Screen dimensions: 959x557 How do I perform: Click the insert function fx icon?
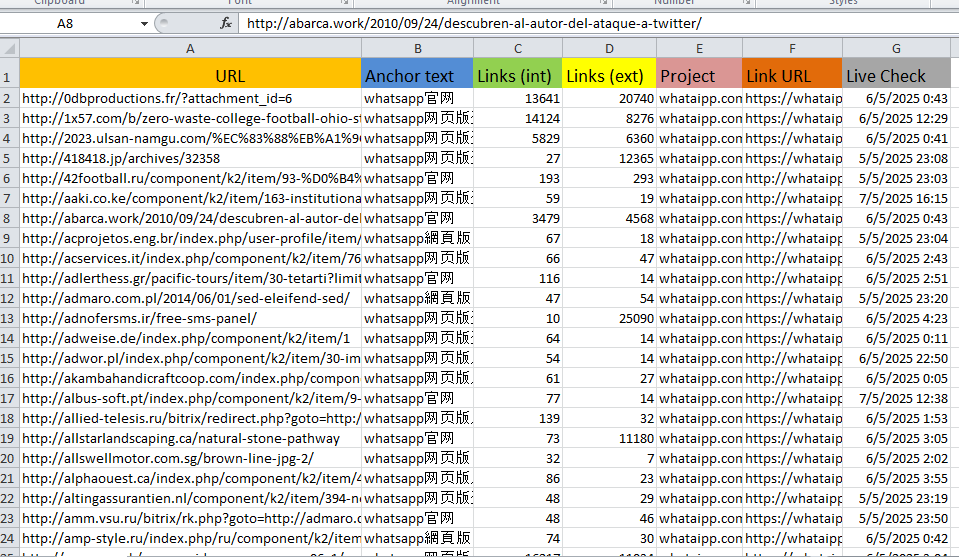click(x=226, y=23)
